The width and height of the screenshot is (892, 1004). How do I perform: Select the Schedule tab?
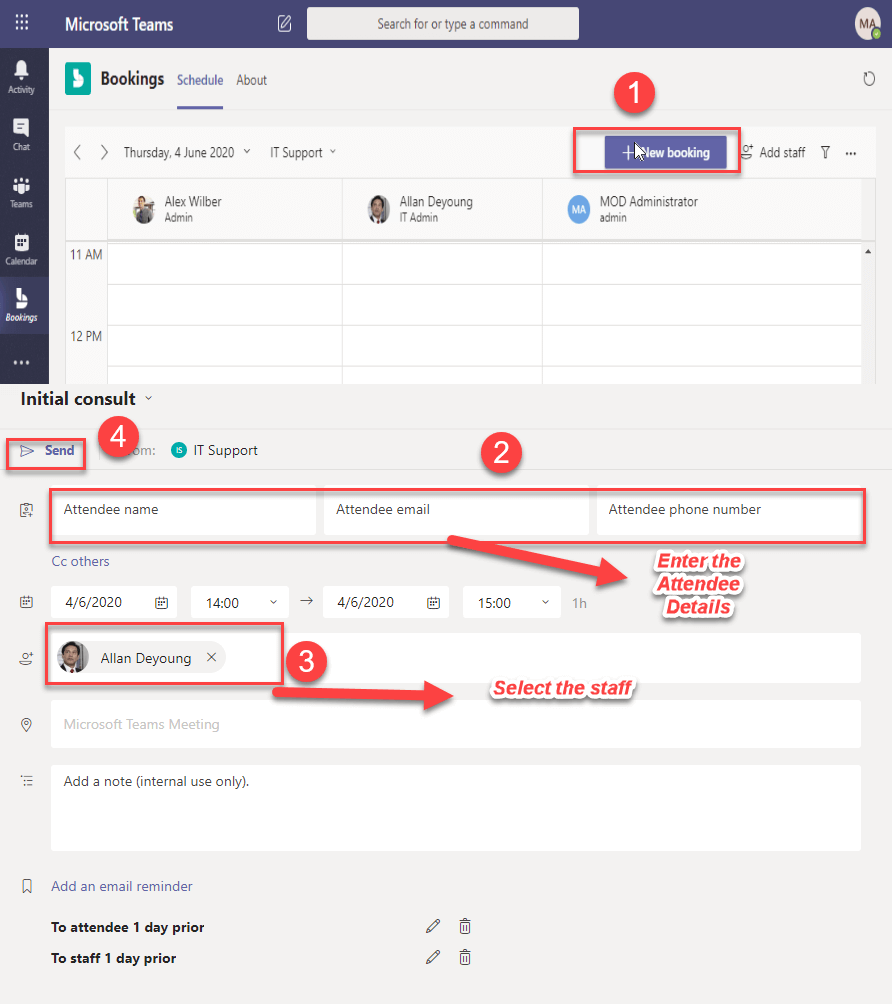200,80
